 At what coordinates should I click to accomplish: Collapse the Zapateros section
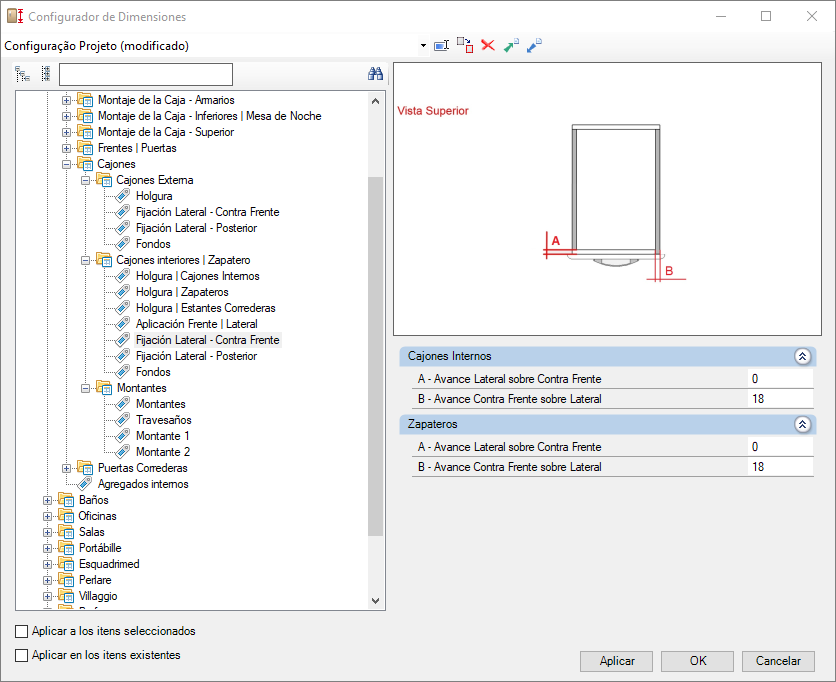(x=802, y=424)
